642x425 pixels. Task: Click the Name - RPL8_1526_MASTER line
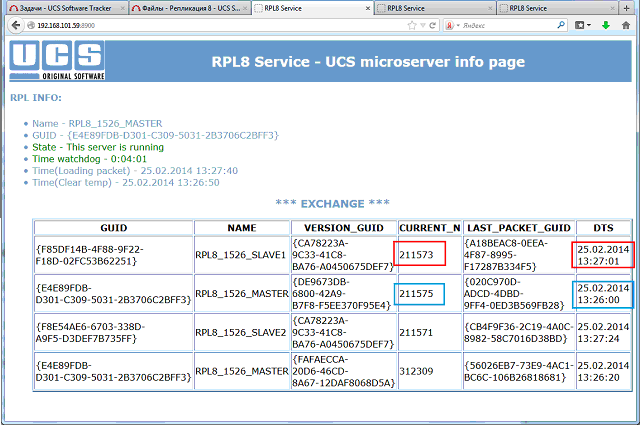pyautogui.click(x=97, y=124)
